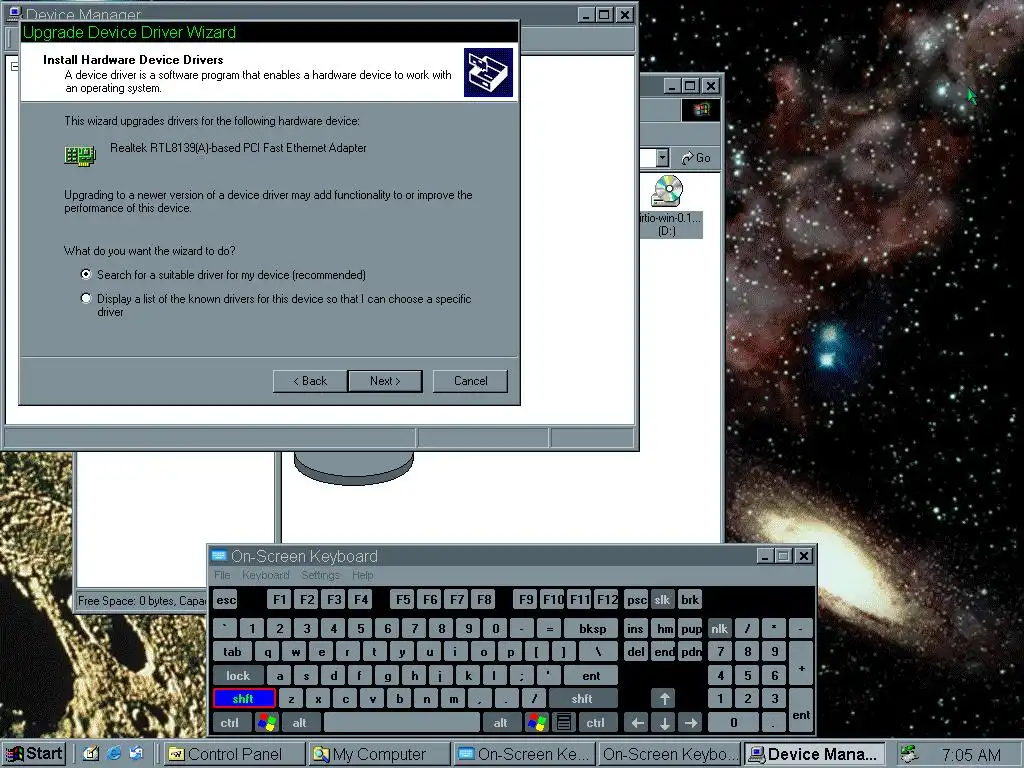Screen dimensions: 1024x768
Task: Launch Internet Explorer from quick launch
Action: pos(114,754)
